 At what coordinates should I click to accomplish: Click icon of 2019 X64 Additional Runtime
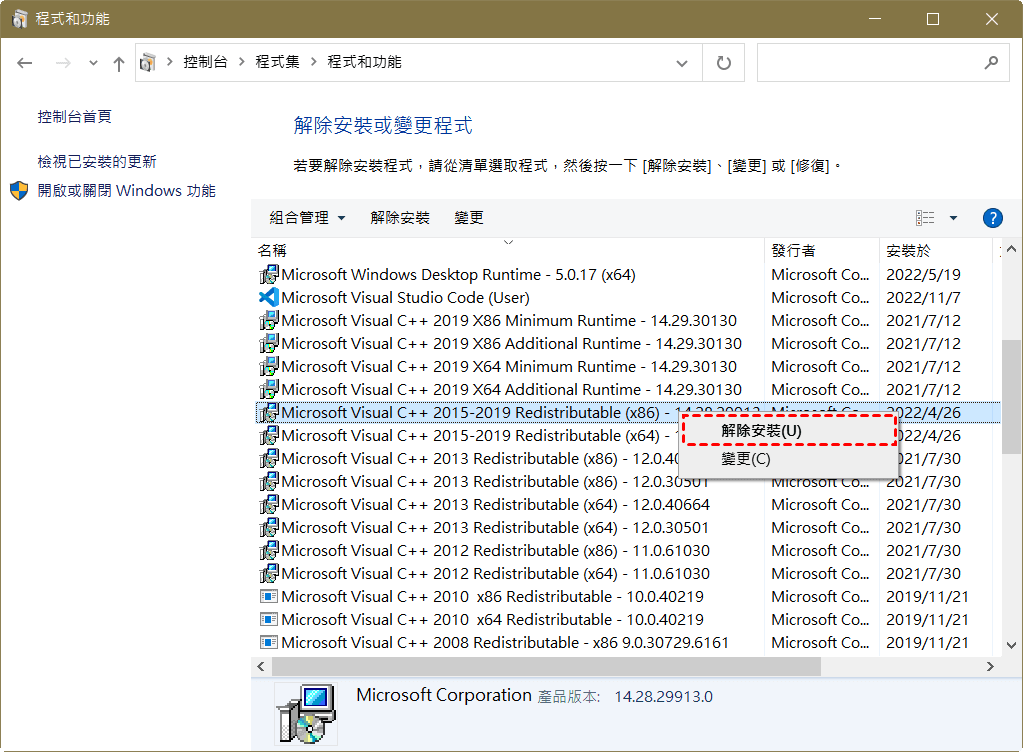[x=269, y=389]
